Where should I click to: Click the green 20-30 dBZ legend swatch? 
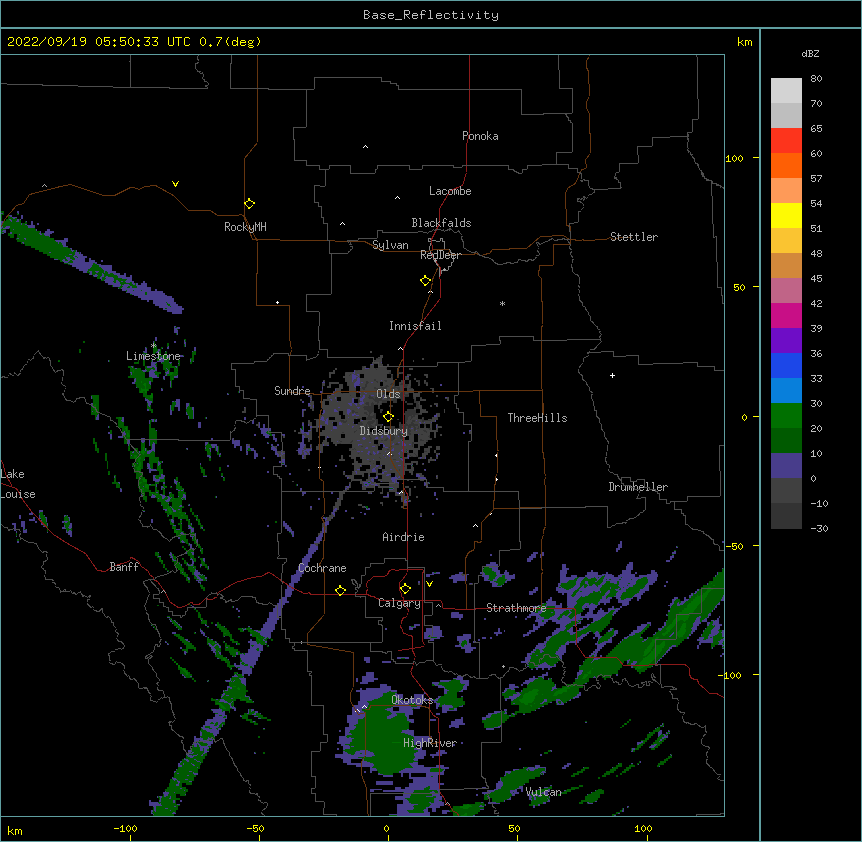786,416
